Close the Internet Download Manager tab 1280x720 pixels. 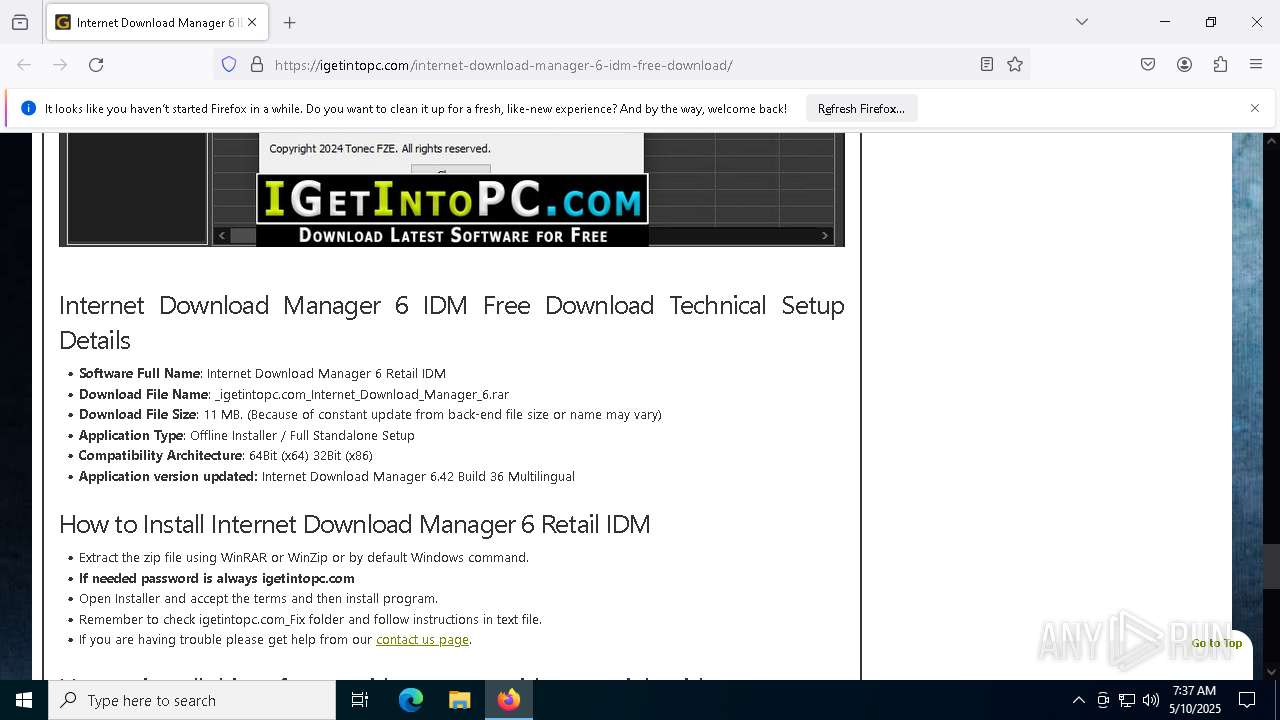coord(252,22)
